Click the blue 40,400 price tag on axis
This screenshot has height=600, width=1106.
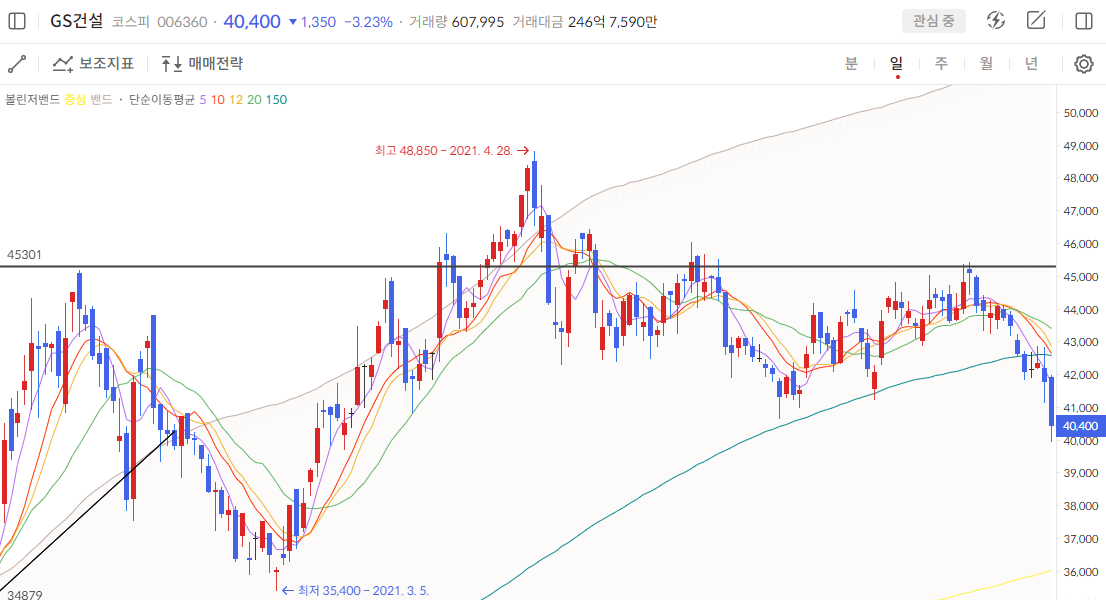click(x=1081, y=427)
